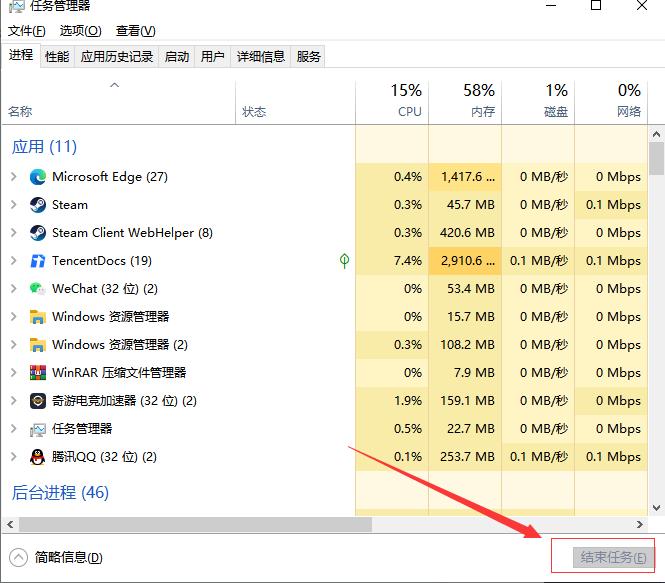Expand Steam Client WebHelper (8) group

click(x=14, y=233)
